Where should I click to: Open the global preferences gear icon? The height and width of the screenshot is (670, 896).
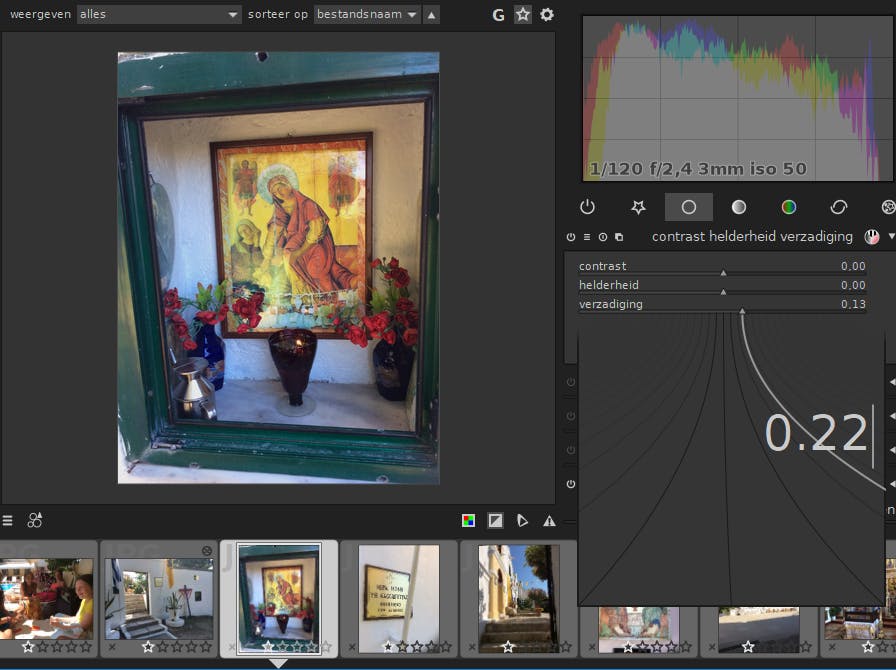point(547,15)
